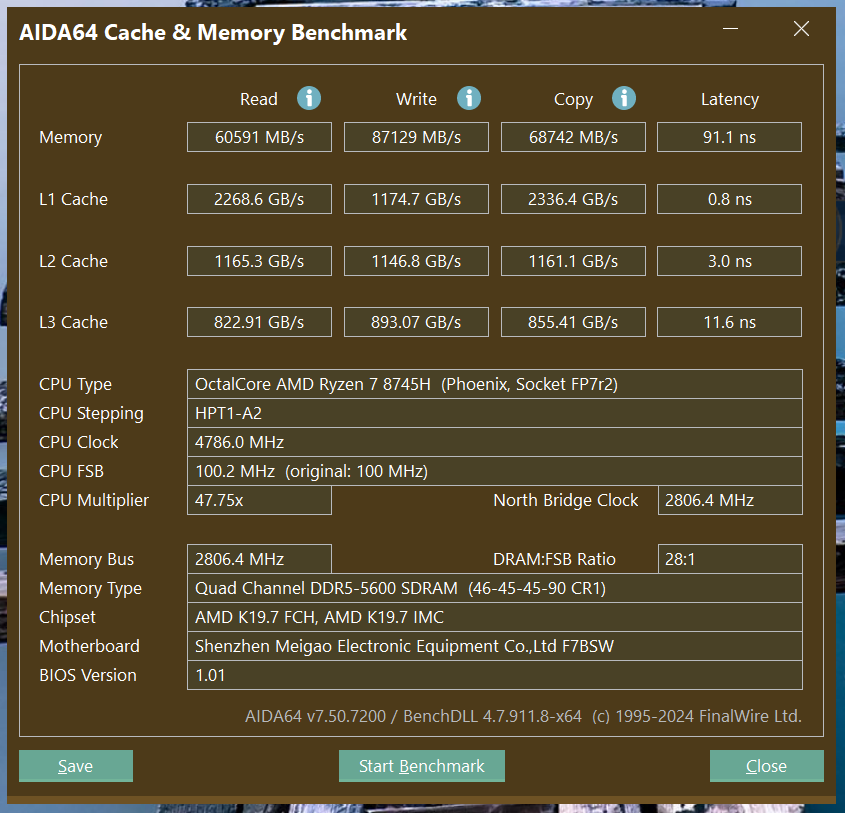Click the CPU FSB label
Viewport: 845px width, 813px height.
(x=71, y=471)
